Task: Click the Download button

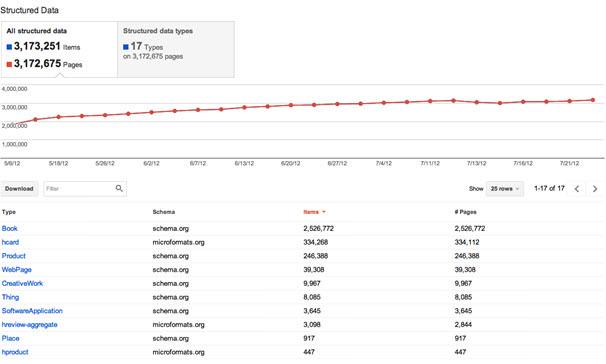Action: [x=19, y=189]
